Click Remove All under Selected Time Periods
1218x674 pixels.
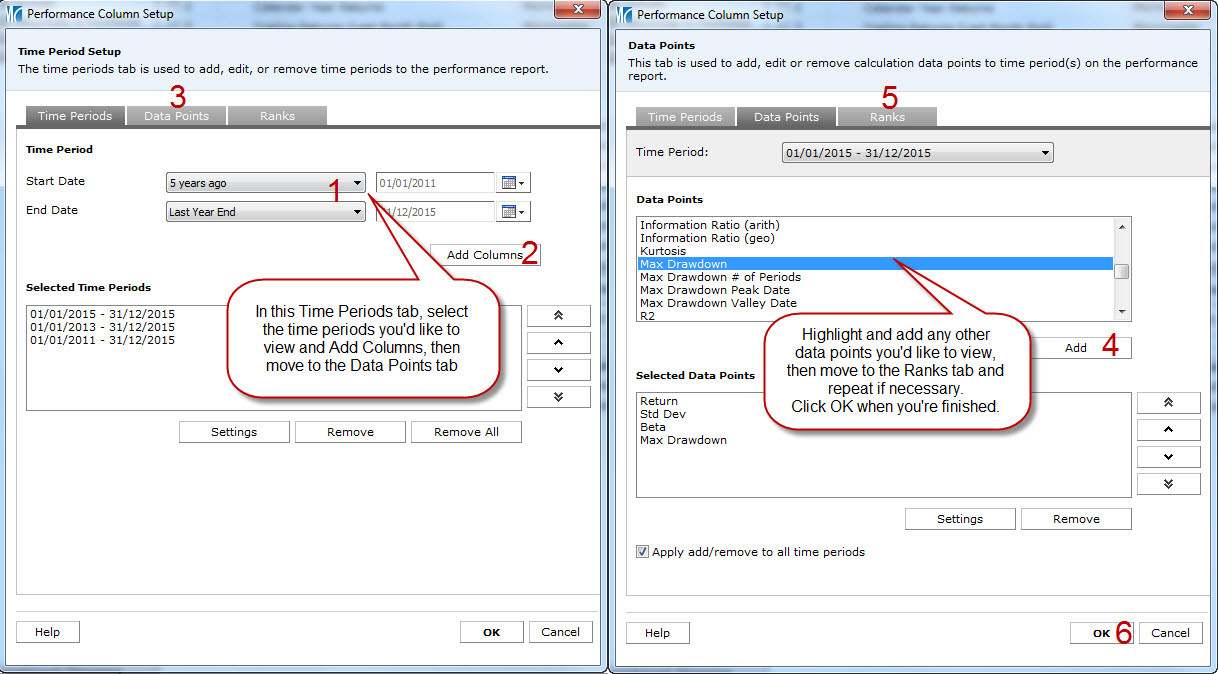tap(465, 432)
